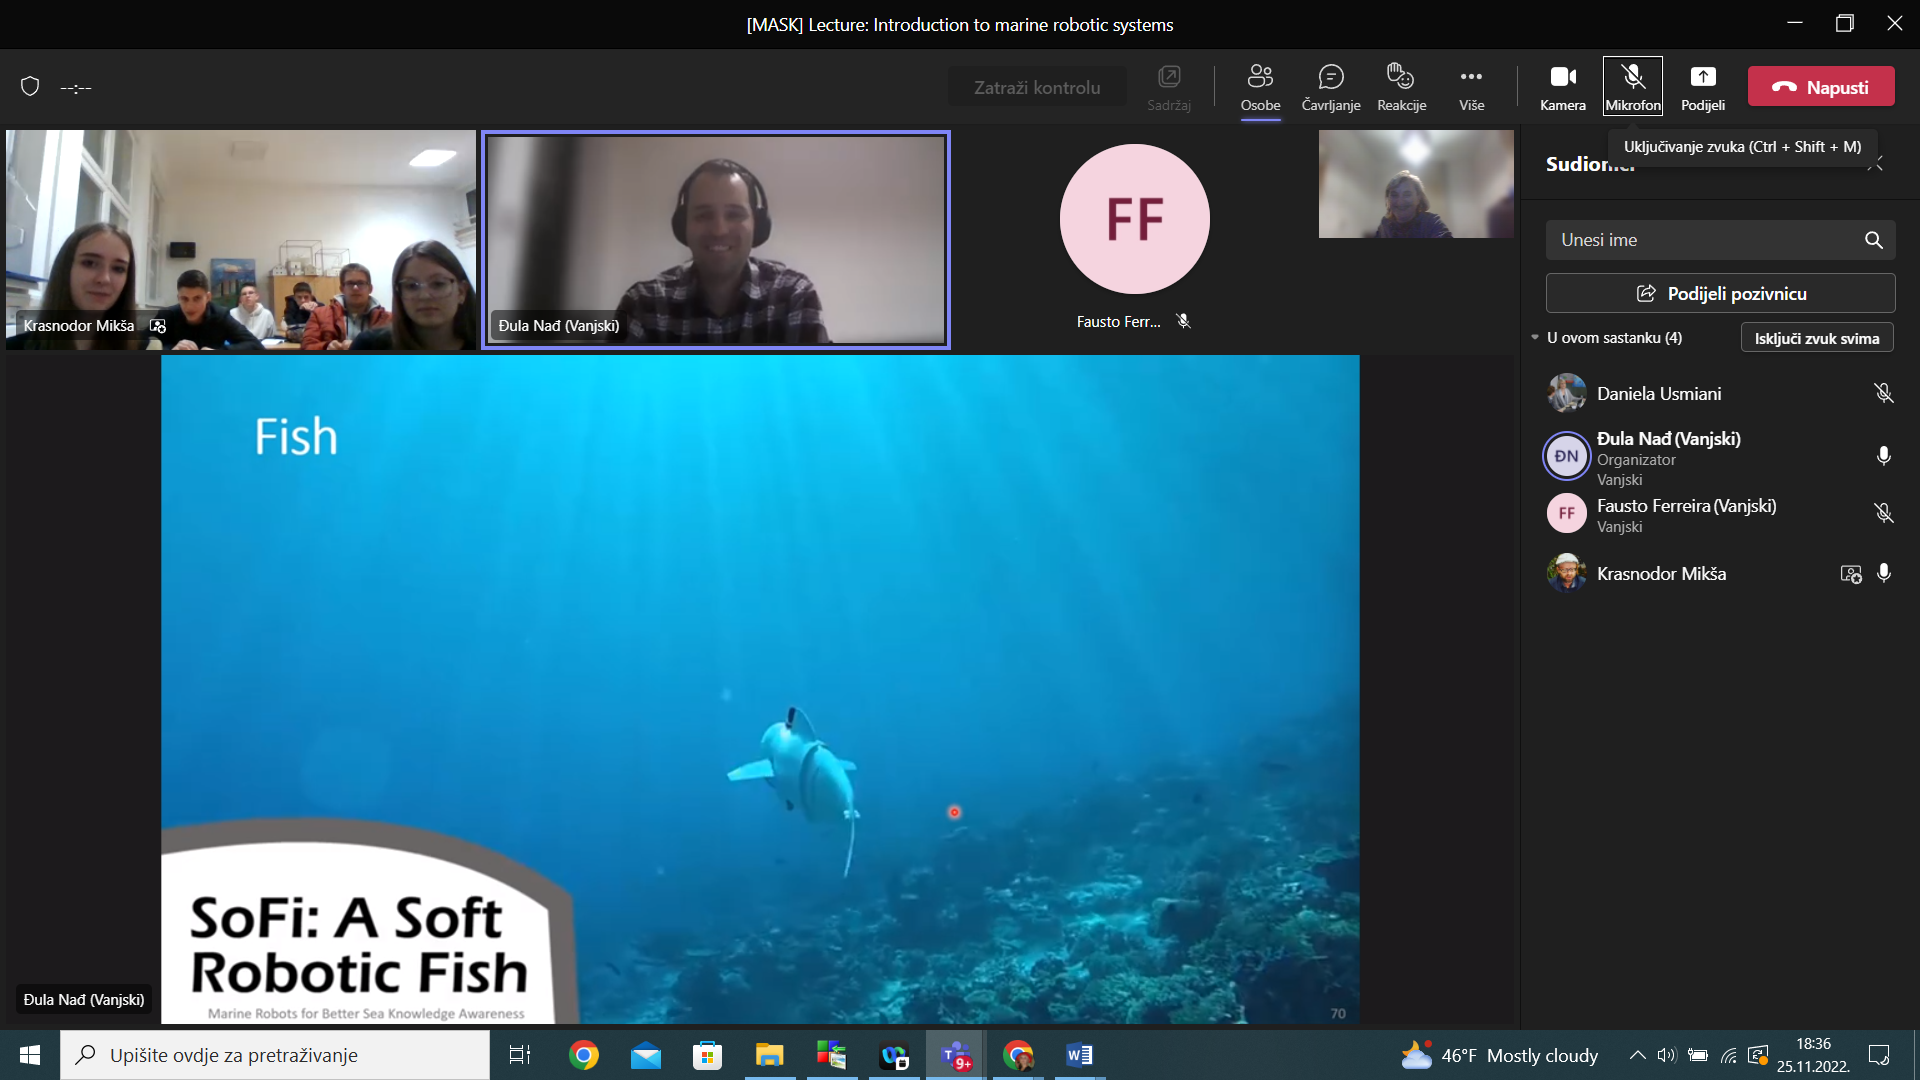Click Podijeli pozivnicu button
The image size is (1920, 1080).
point(1720,293)
